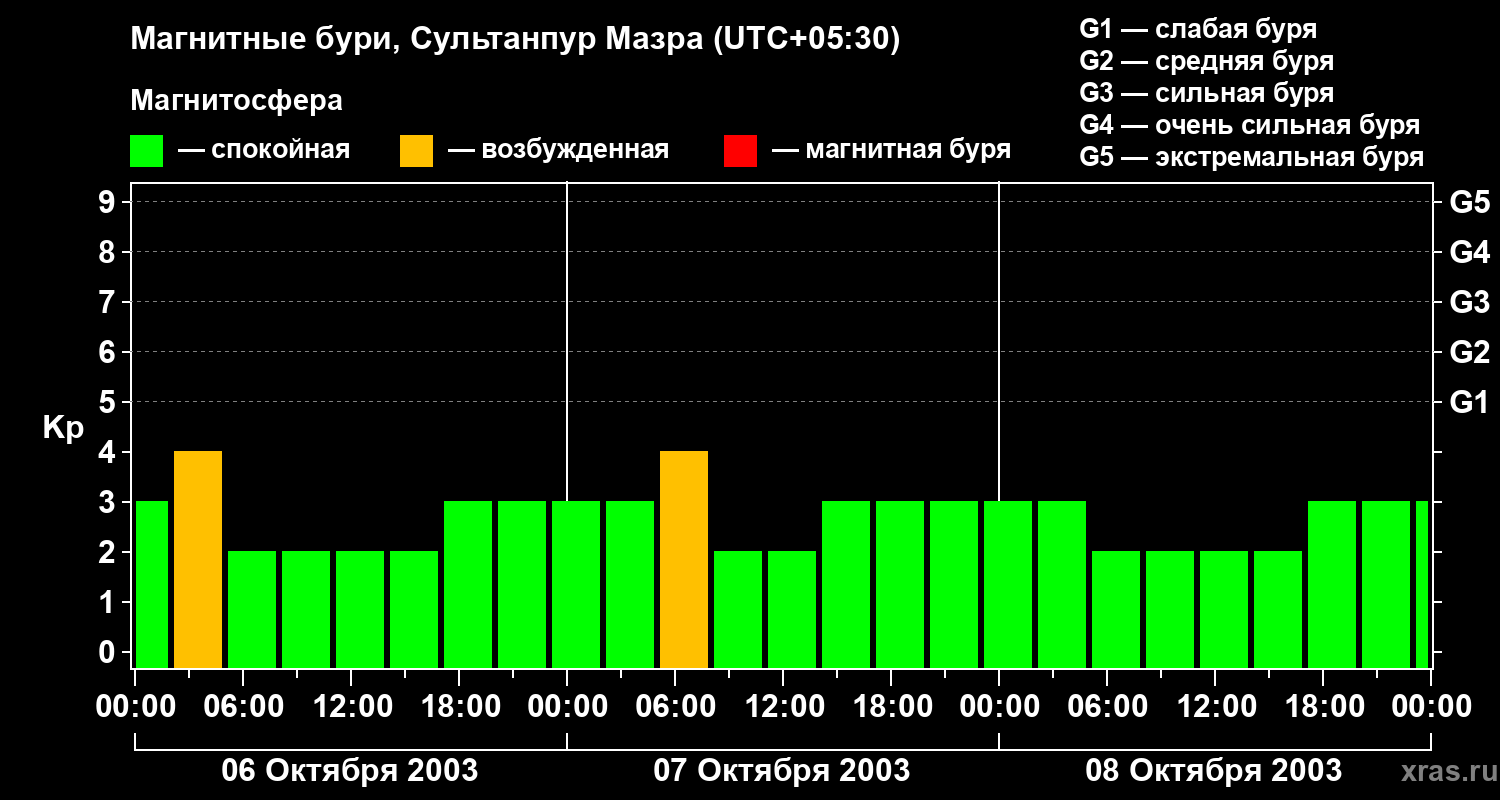Click the 08 Октября 2003 date label
Image resolution: width=1500 pixels, height=800 pixels.
coord(1214,771)
